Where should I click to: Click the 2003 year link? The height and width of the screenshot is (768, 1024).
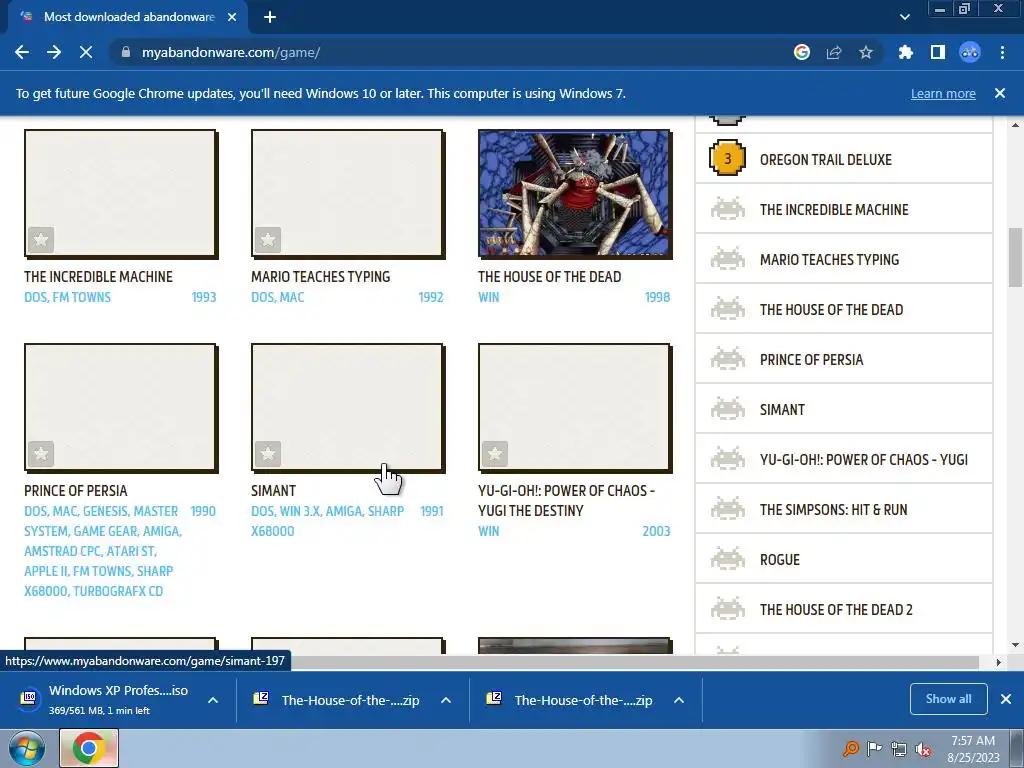pos(656,531)
